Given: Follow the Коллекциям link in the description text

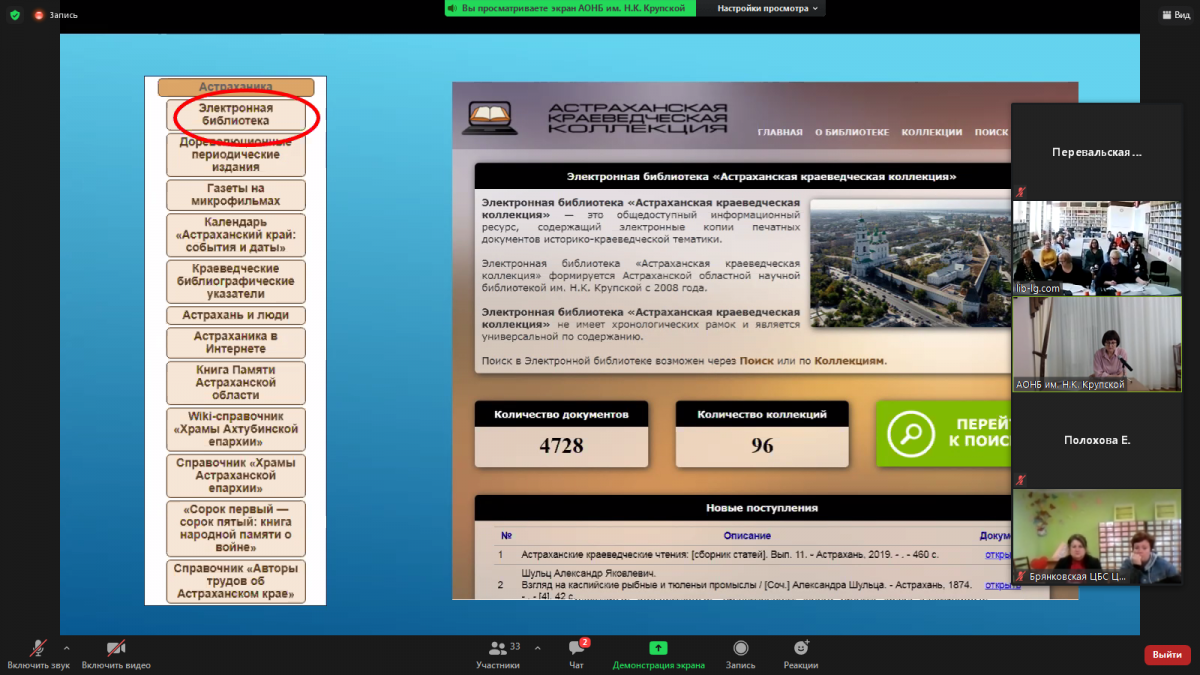Looking at the screenshot, I should click(850, 361).
